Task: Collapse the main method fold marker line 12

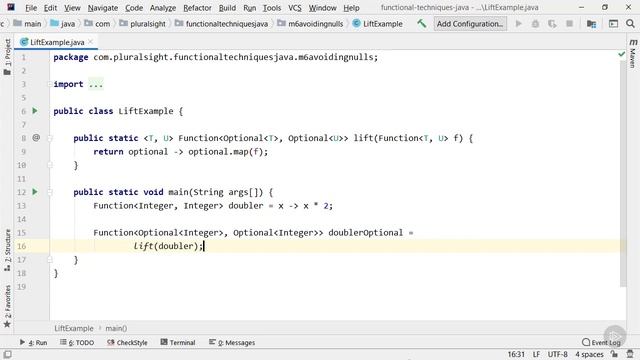Action: (x=50, y=192)
